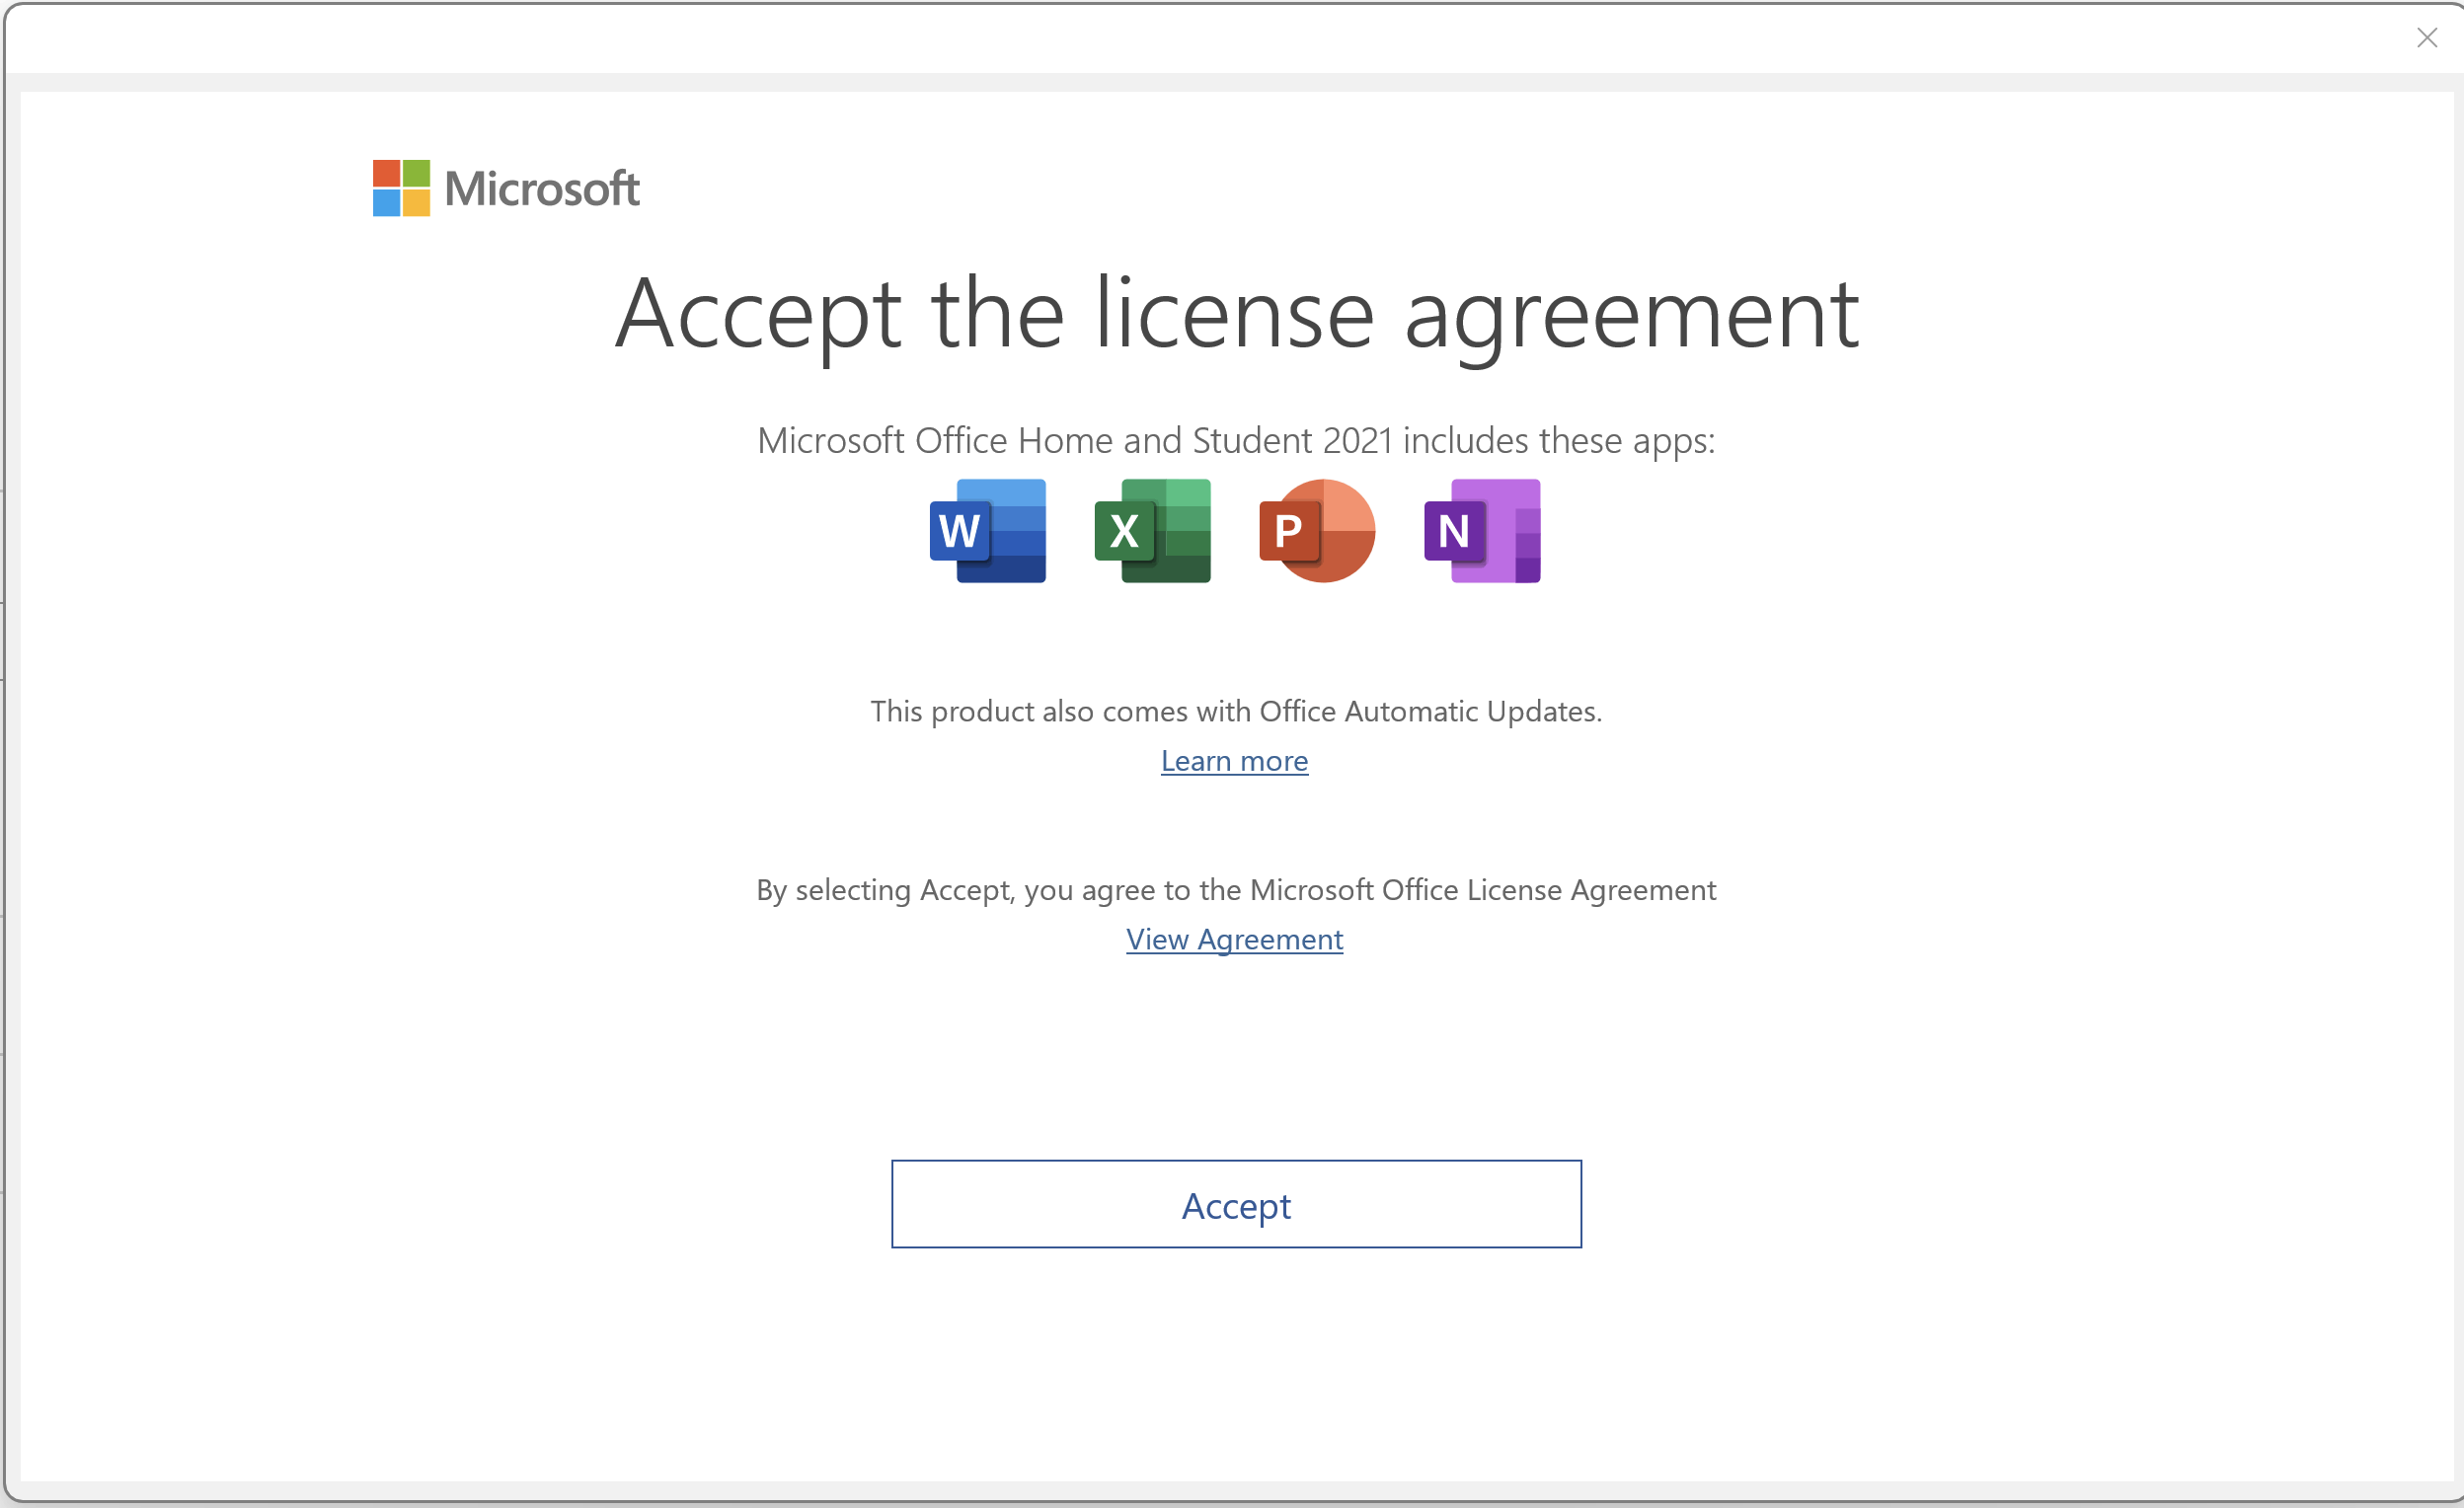Click the Excel app icon
This screenshot has height=1508, width=2464.
click(1152, 531)
